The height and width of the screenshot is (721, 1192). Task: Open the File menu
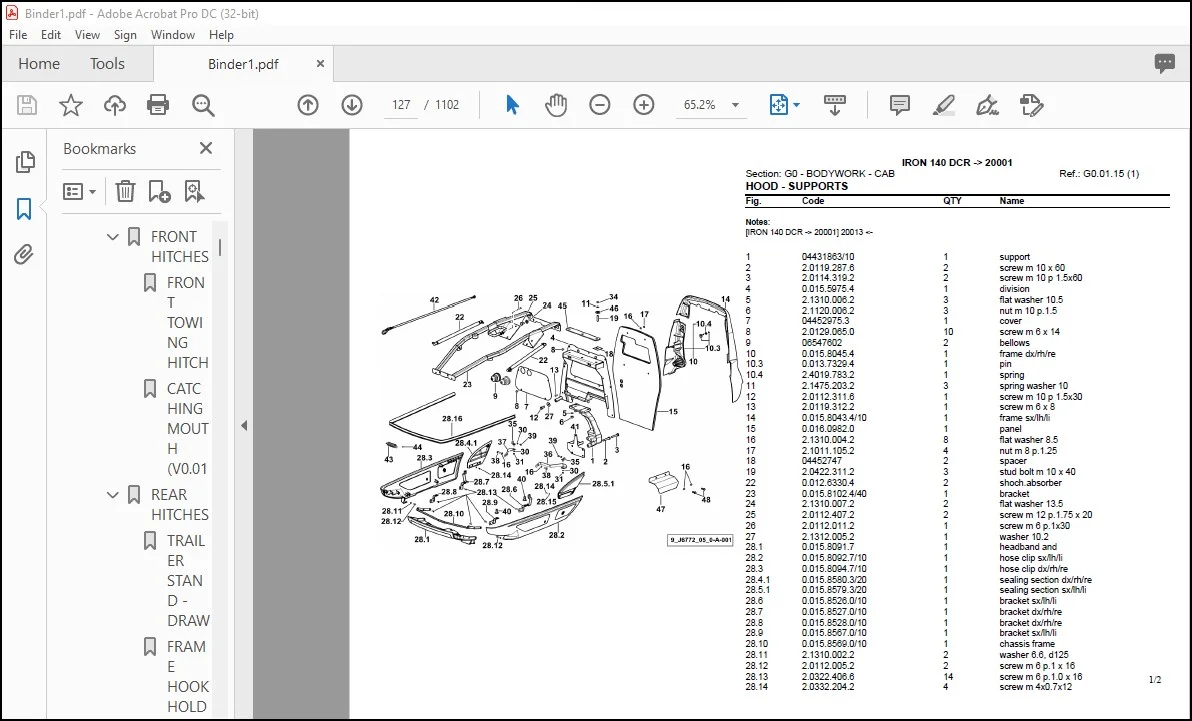(x=17, y=35)
